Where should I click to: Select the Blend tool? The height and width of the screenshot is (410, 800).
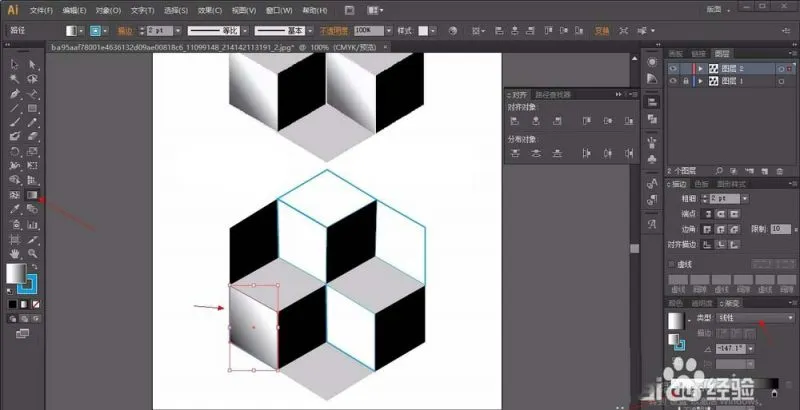tap(32, 209)
